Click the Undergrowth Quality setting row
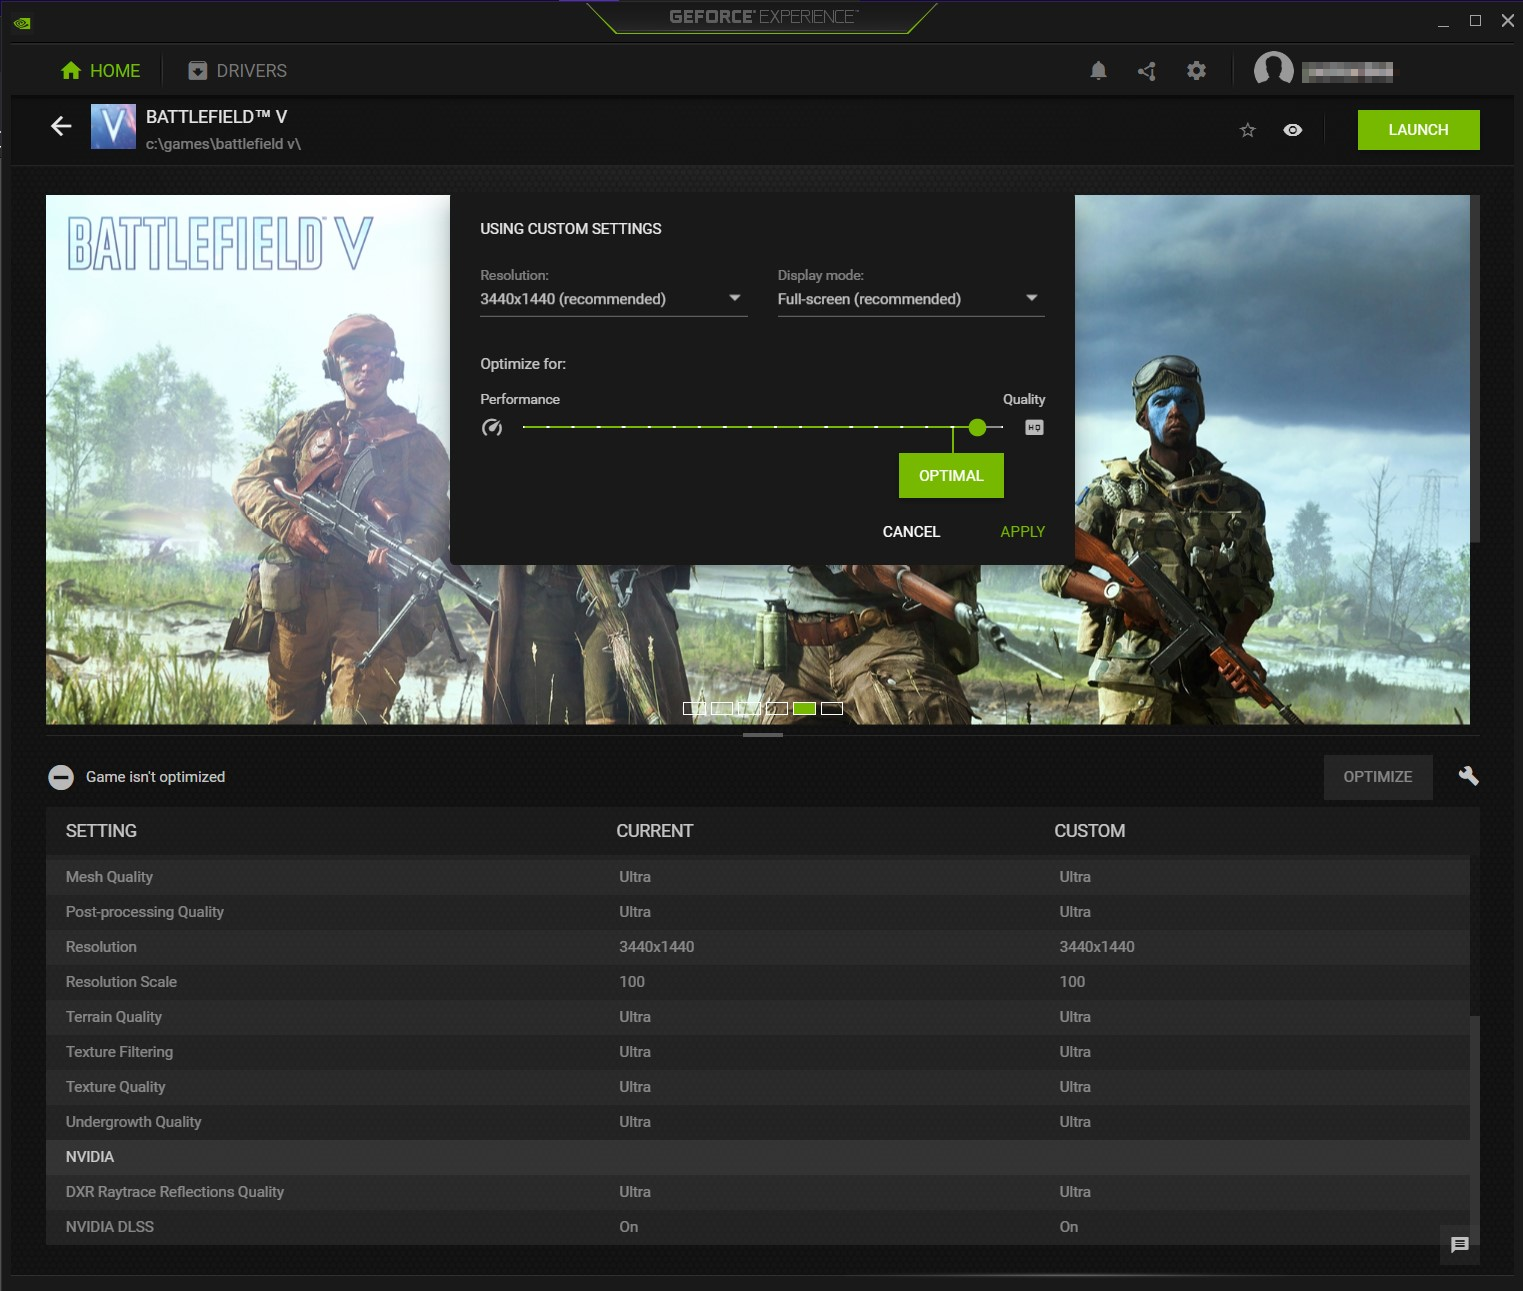The width and height of the screenshot is (1523, 1291). pyautogui.click(x=758, y=1122)
